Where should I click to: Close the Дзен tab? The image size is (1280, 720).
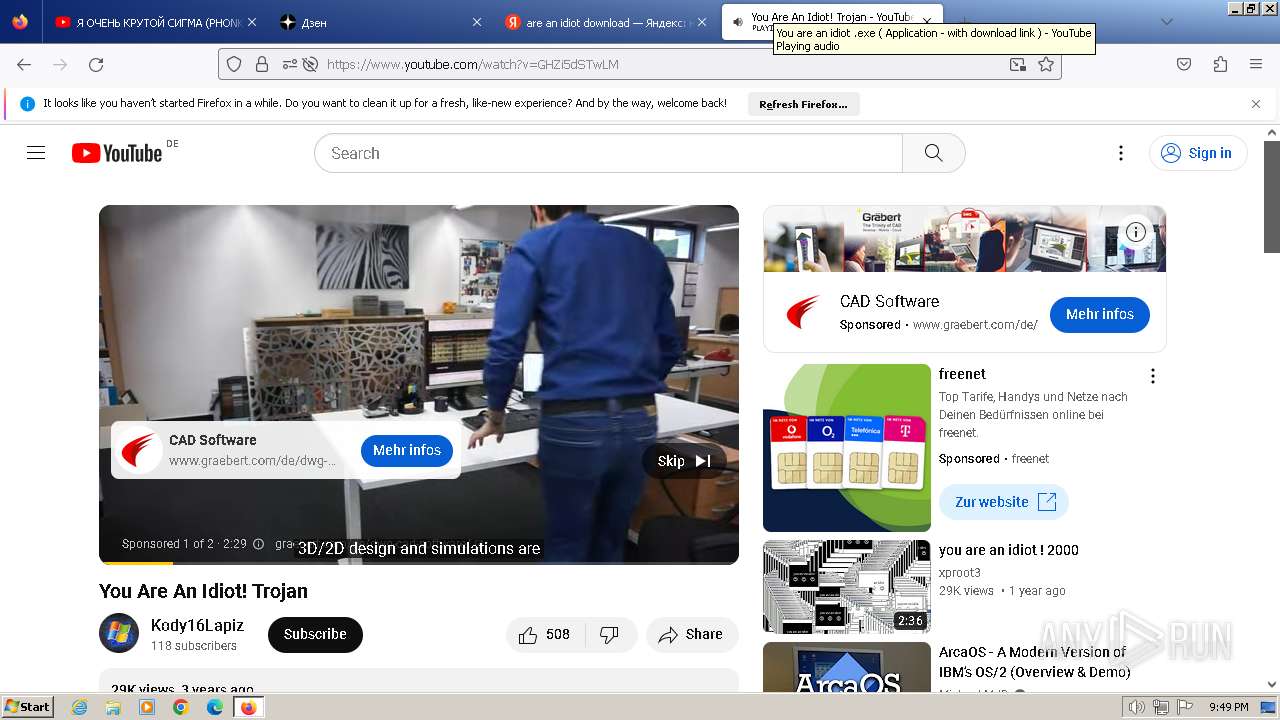click(x=477, y=22)
